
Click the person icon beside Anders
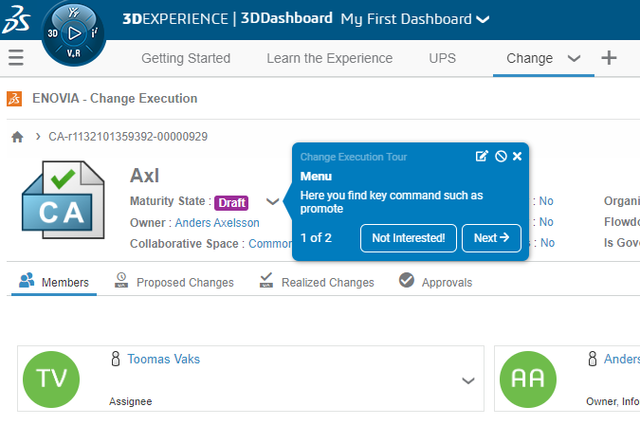[592, 359]
